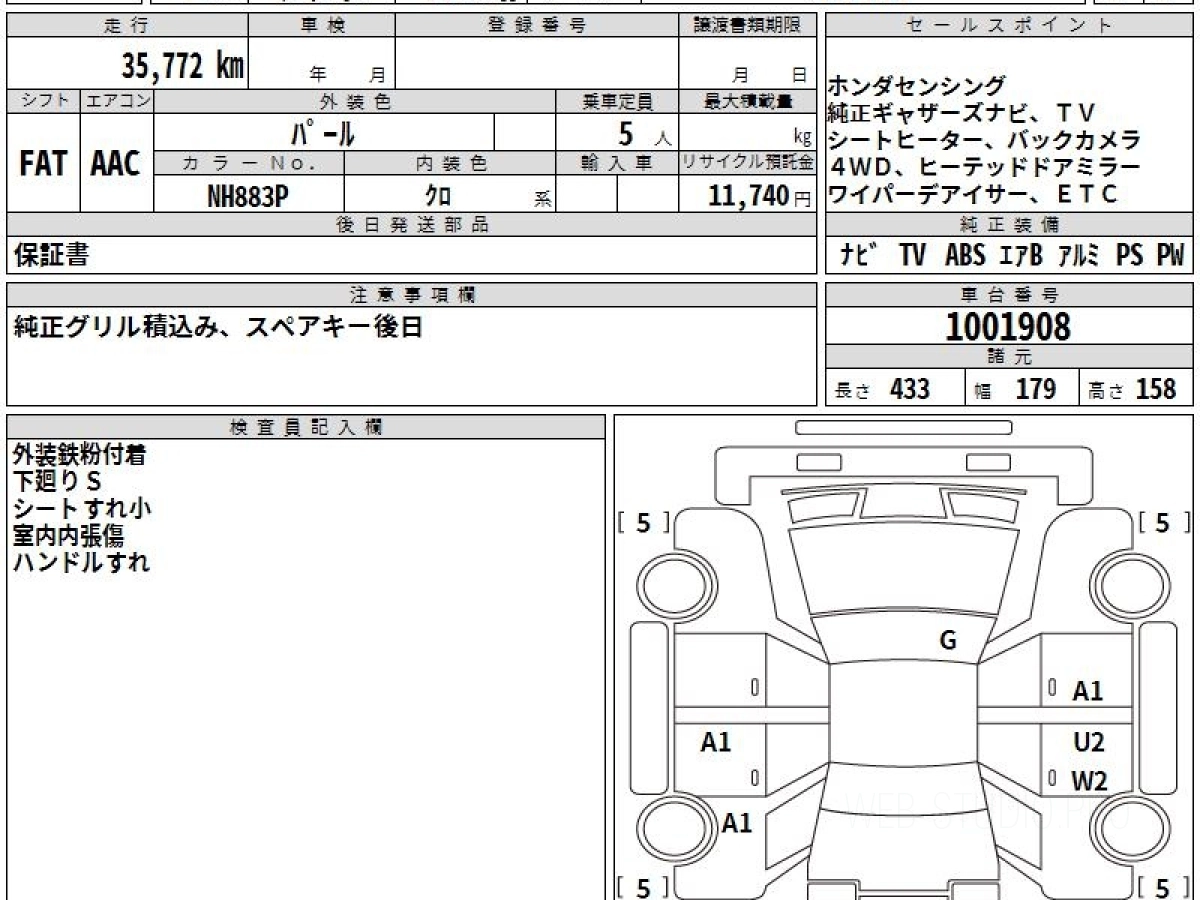This screenshot has height=900, width=1200.
Task: Click the シートヒーター、バックカメラ line
Action: point(984,141)
